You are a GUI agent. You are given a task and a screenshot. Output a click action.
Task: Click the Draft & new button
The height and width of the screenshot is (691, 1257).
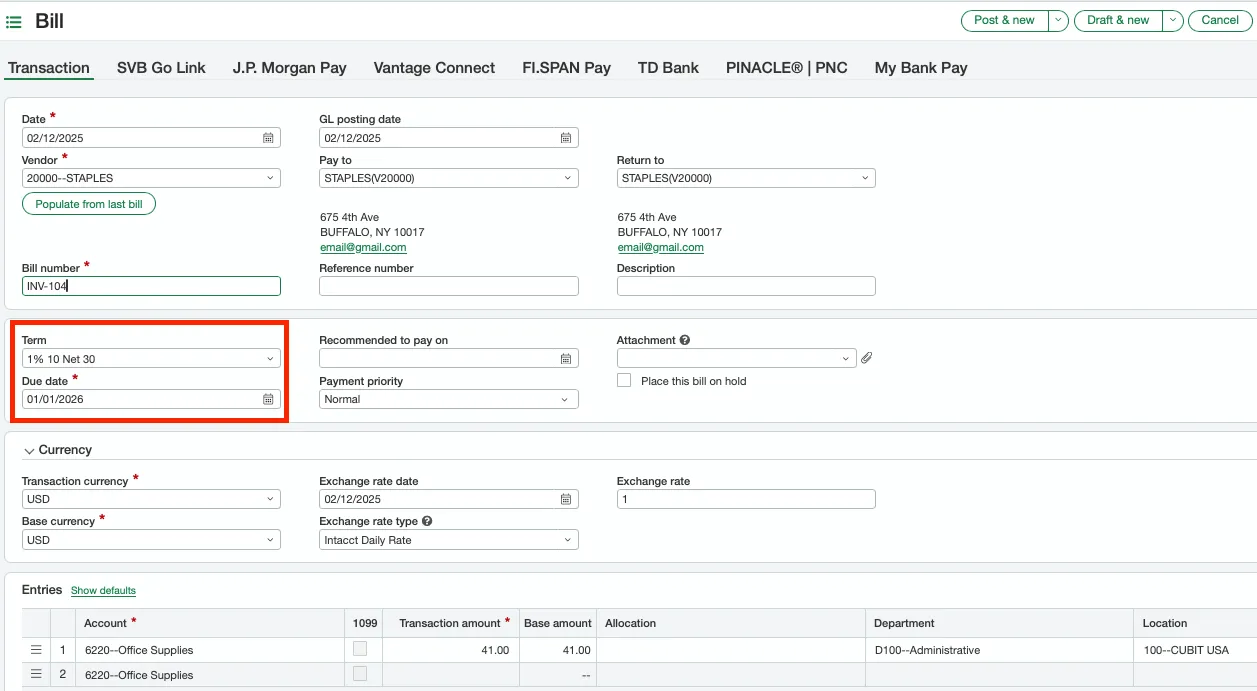click(1119, 20)
